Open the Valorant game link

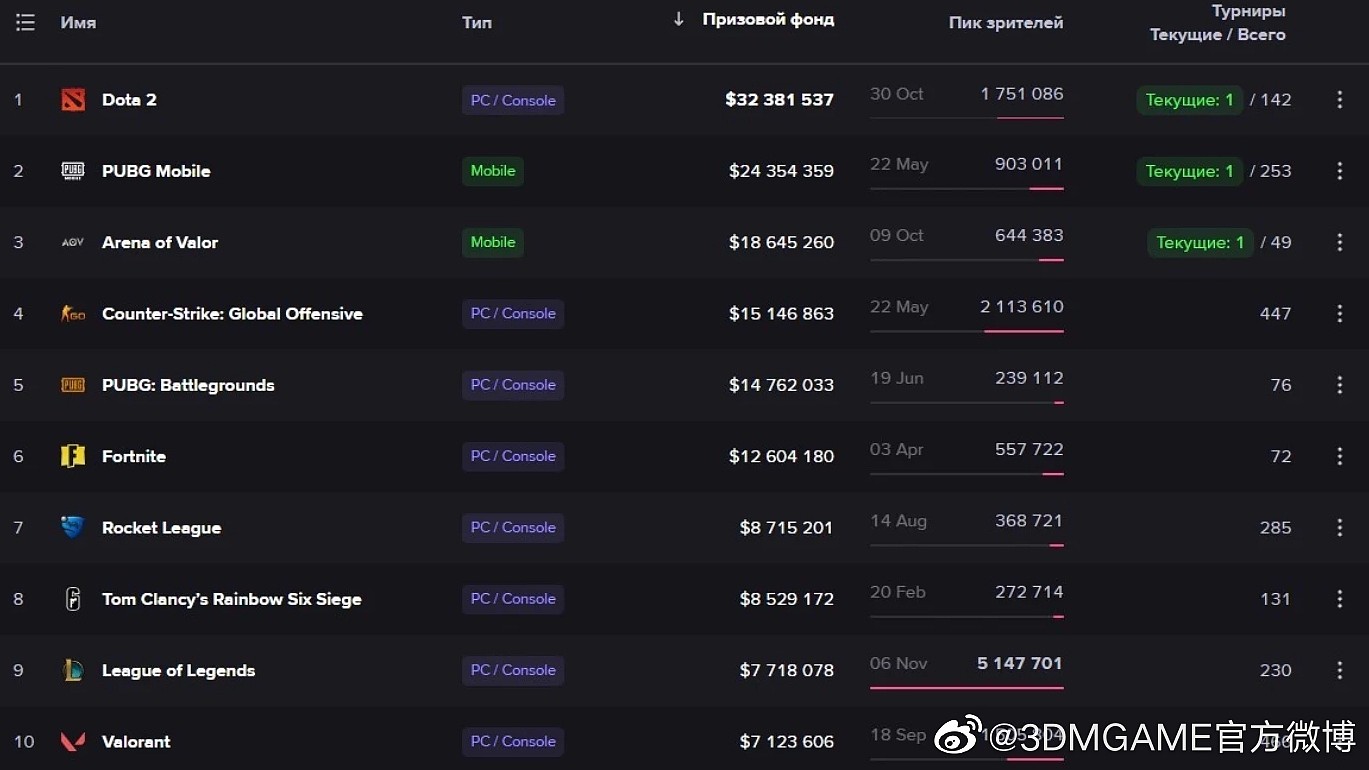(136, 742)
